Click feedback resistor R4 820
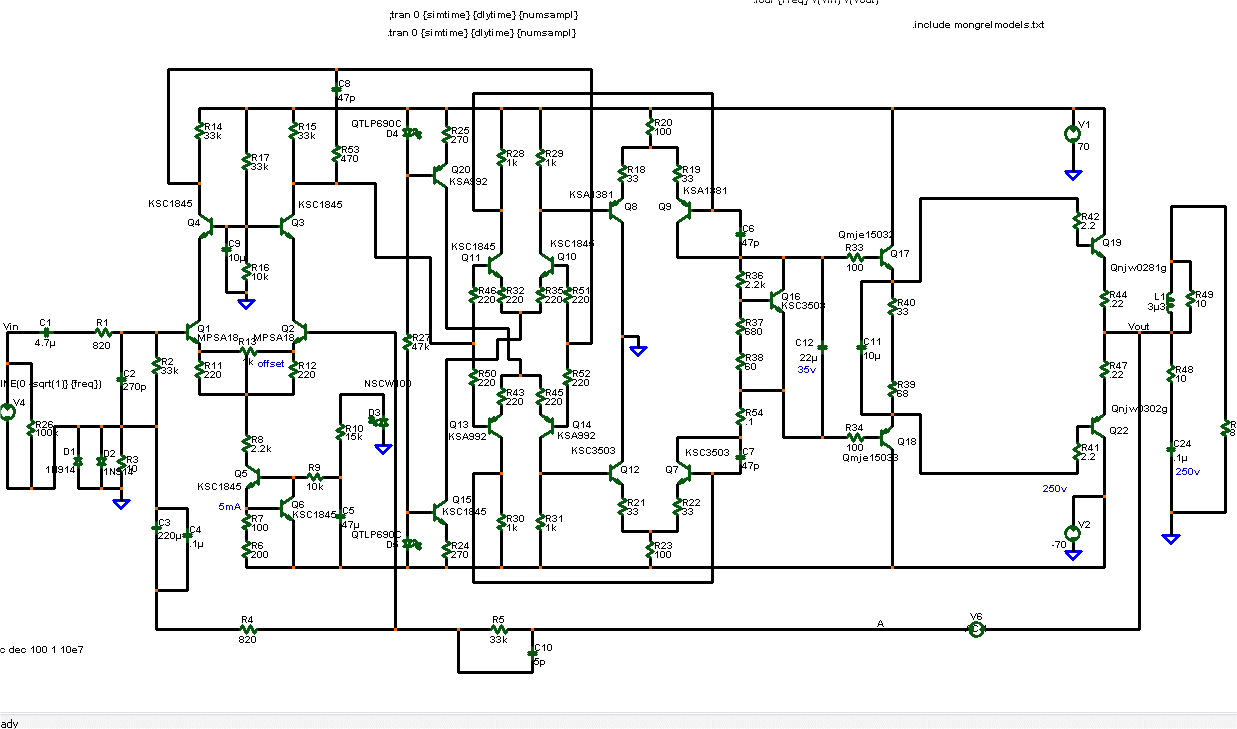 247,630
